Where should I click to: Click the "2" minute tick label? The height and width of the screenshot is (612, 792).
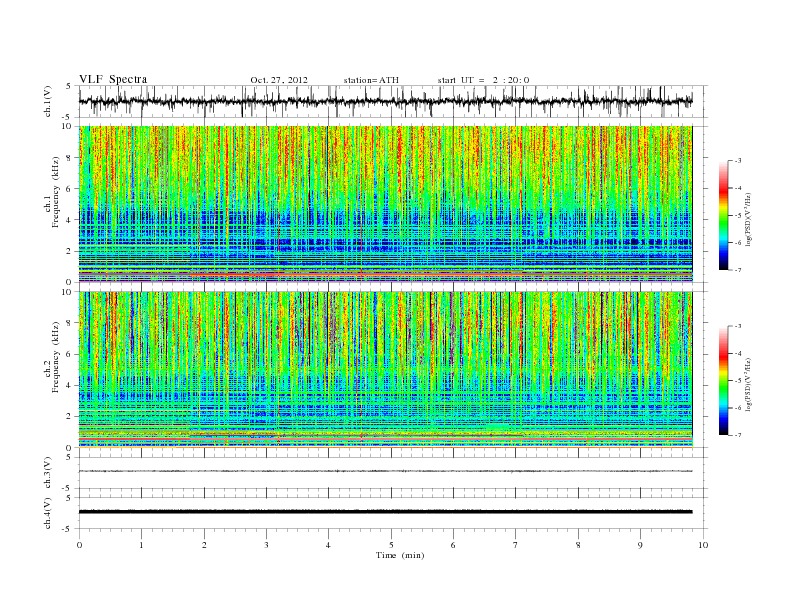[x=204, y=545]
